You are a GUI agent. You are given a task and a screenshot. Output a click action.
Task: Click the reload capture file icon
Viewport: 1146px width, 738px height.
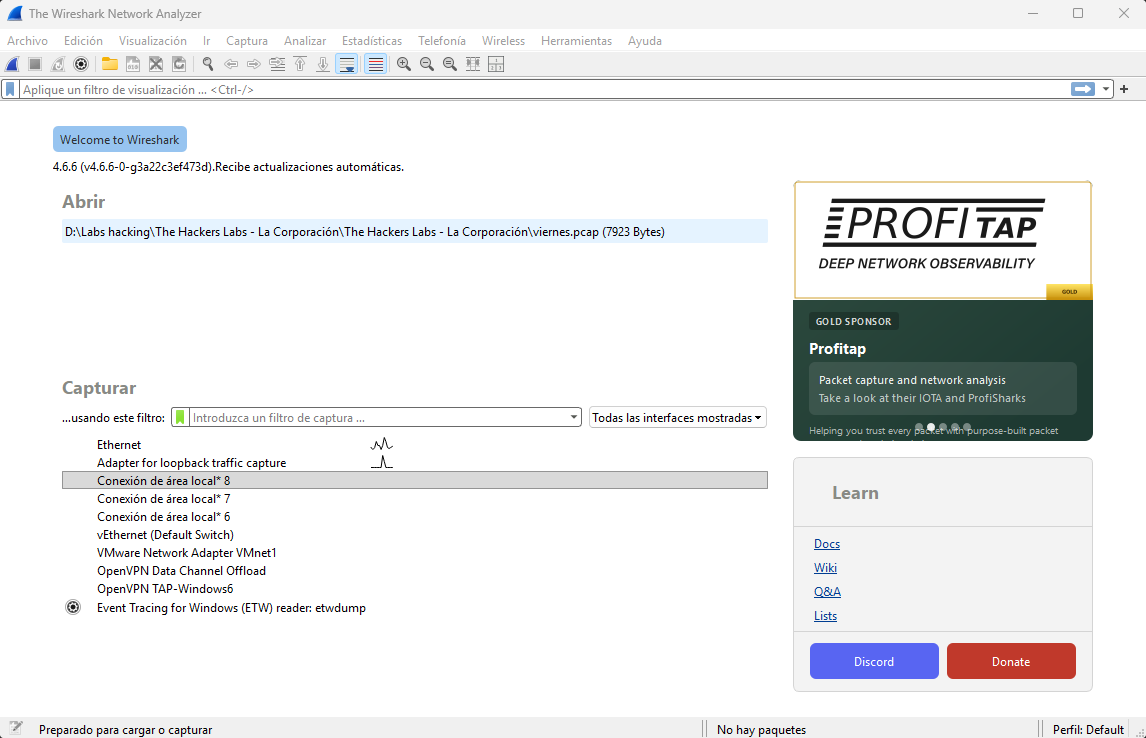tap(179, 64)
